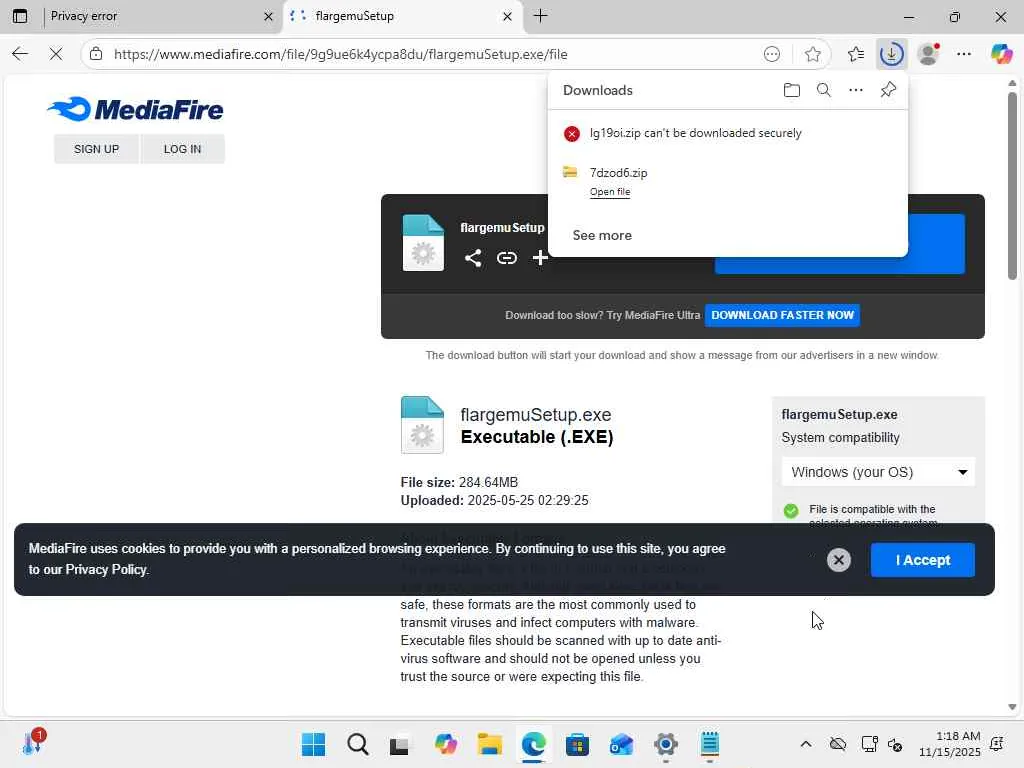Image resolution: width=1024 pixels, height=768 pixels.
Task: Share the flargemuSetup file
Action: pos(473,258)
